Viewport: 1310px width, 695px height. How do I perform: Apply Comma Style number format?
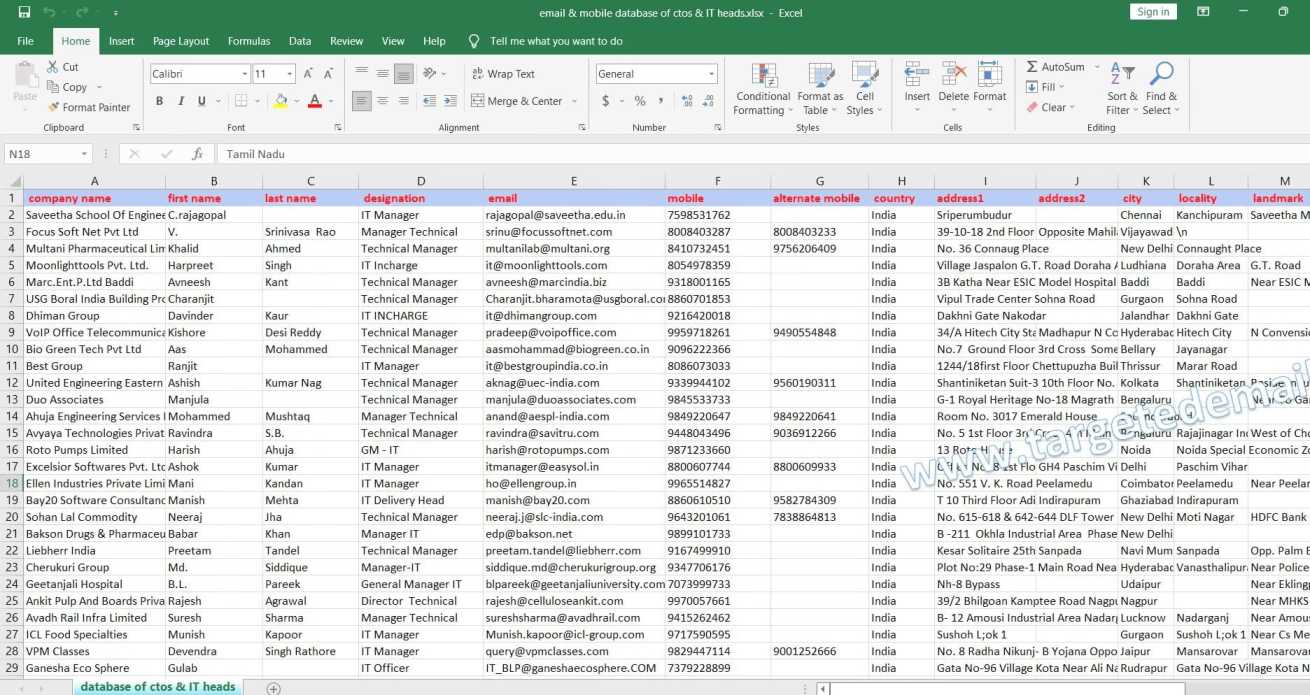(x=661, y=101)
